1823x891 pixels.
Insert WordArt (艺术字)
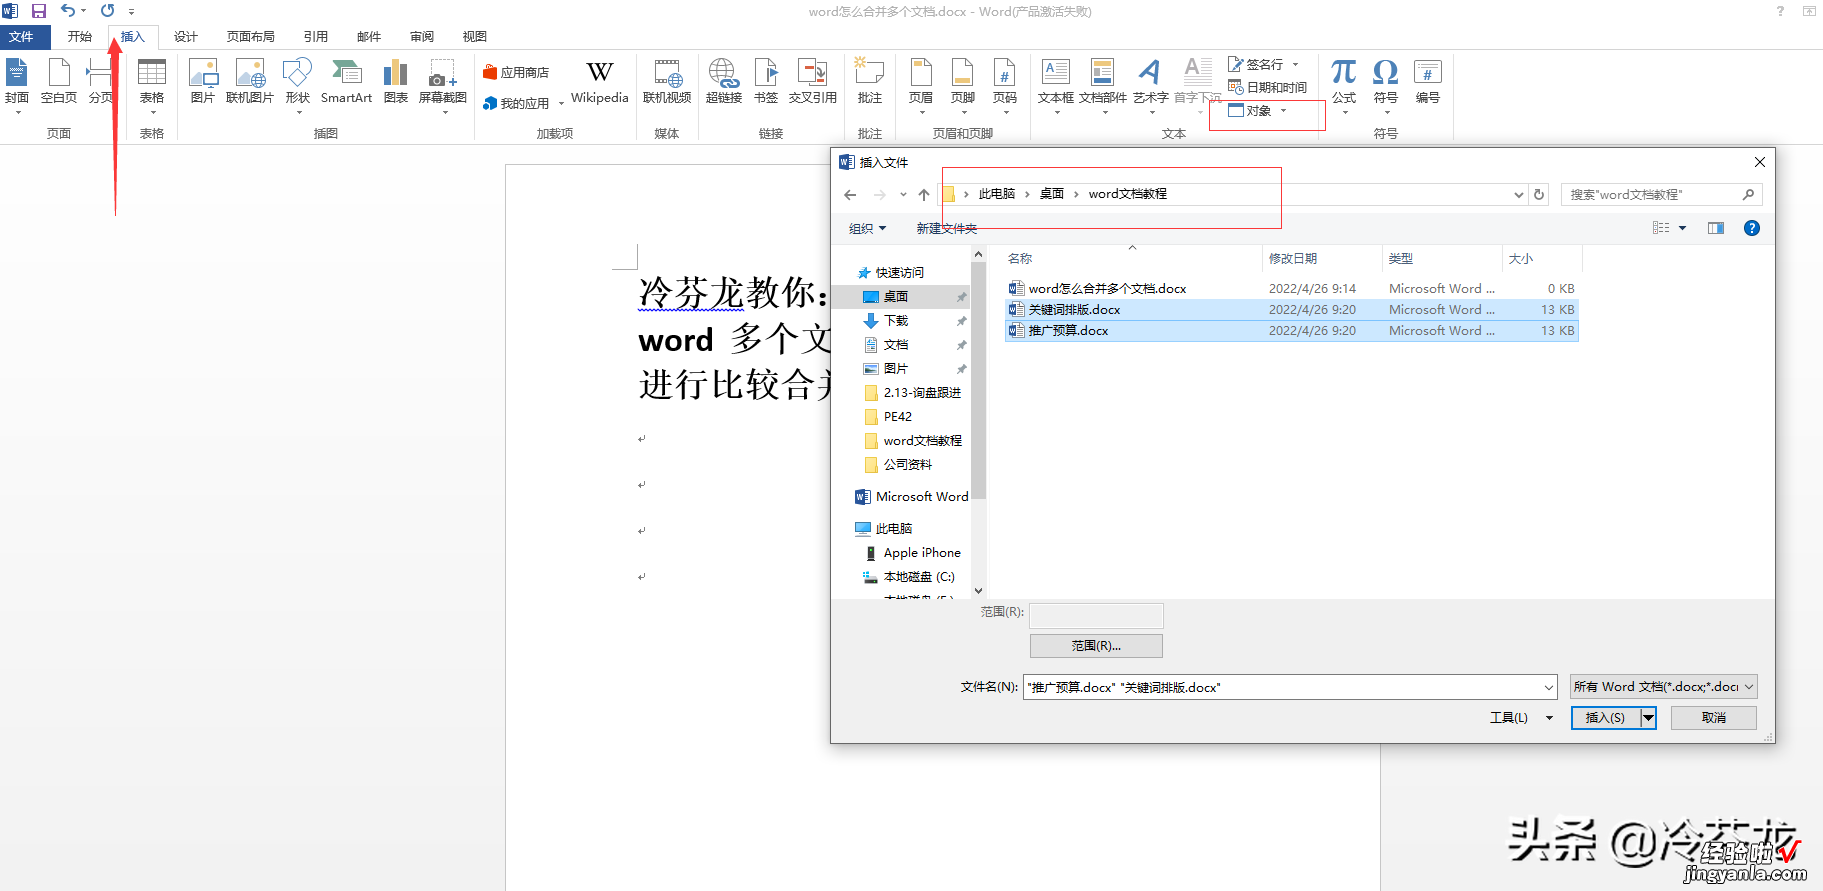[x=1151, y=82]
